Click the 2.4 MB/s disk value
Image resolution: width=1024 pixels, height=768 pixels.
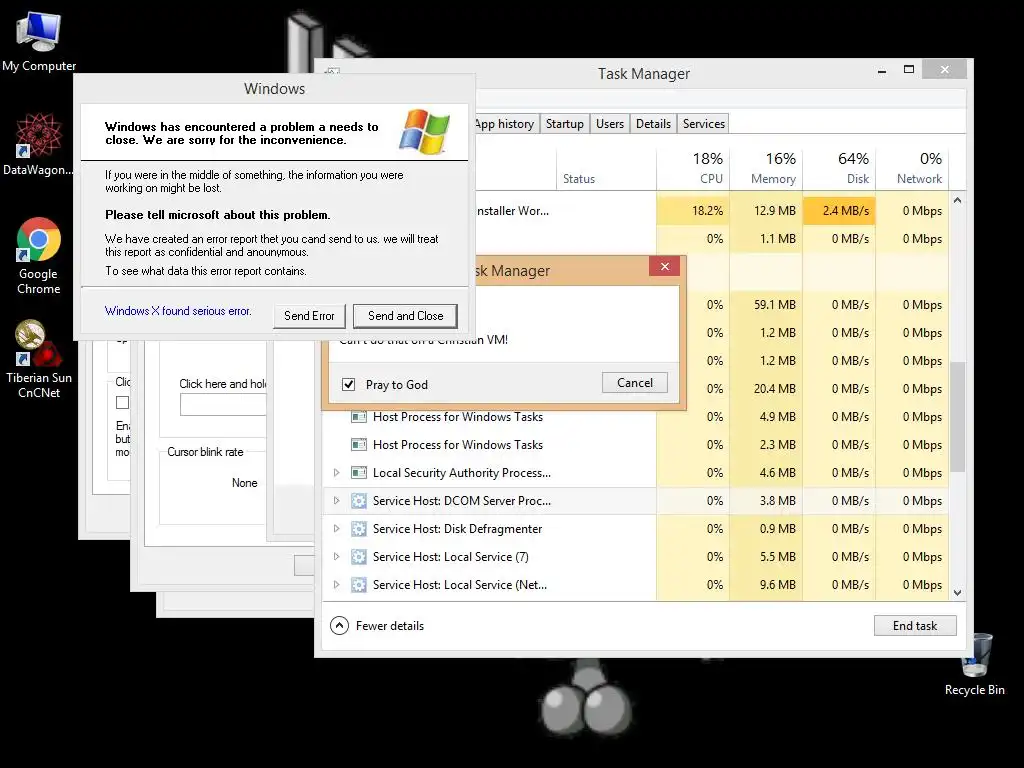pos(846,211)
